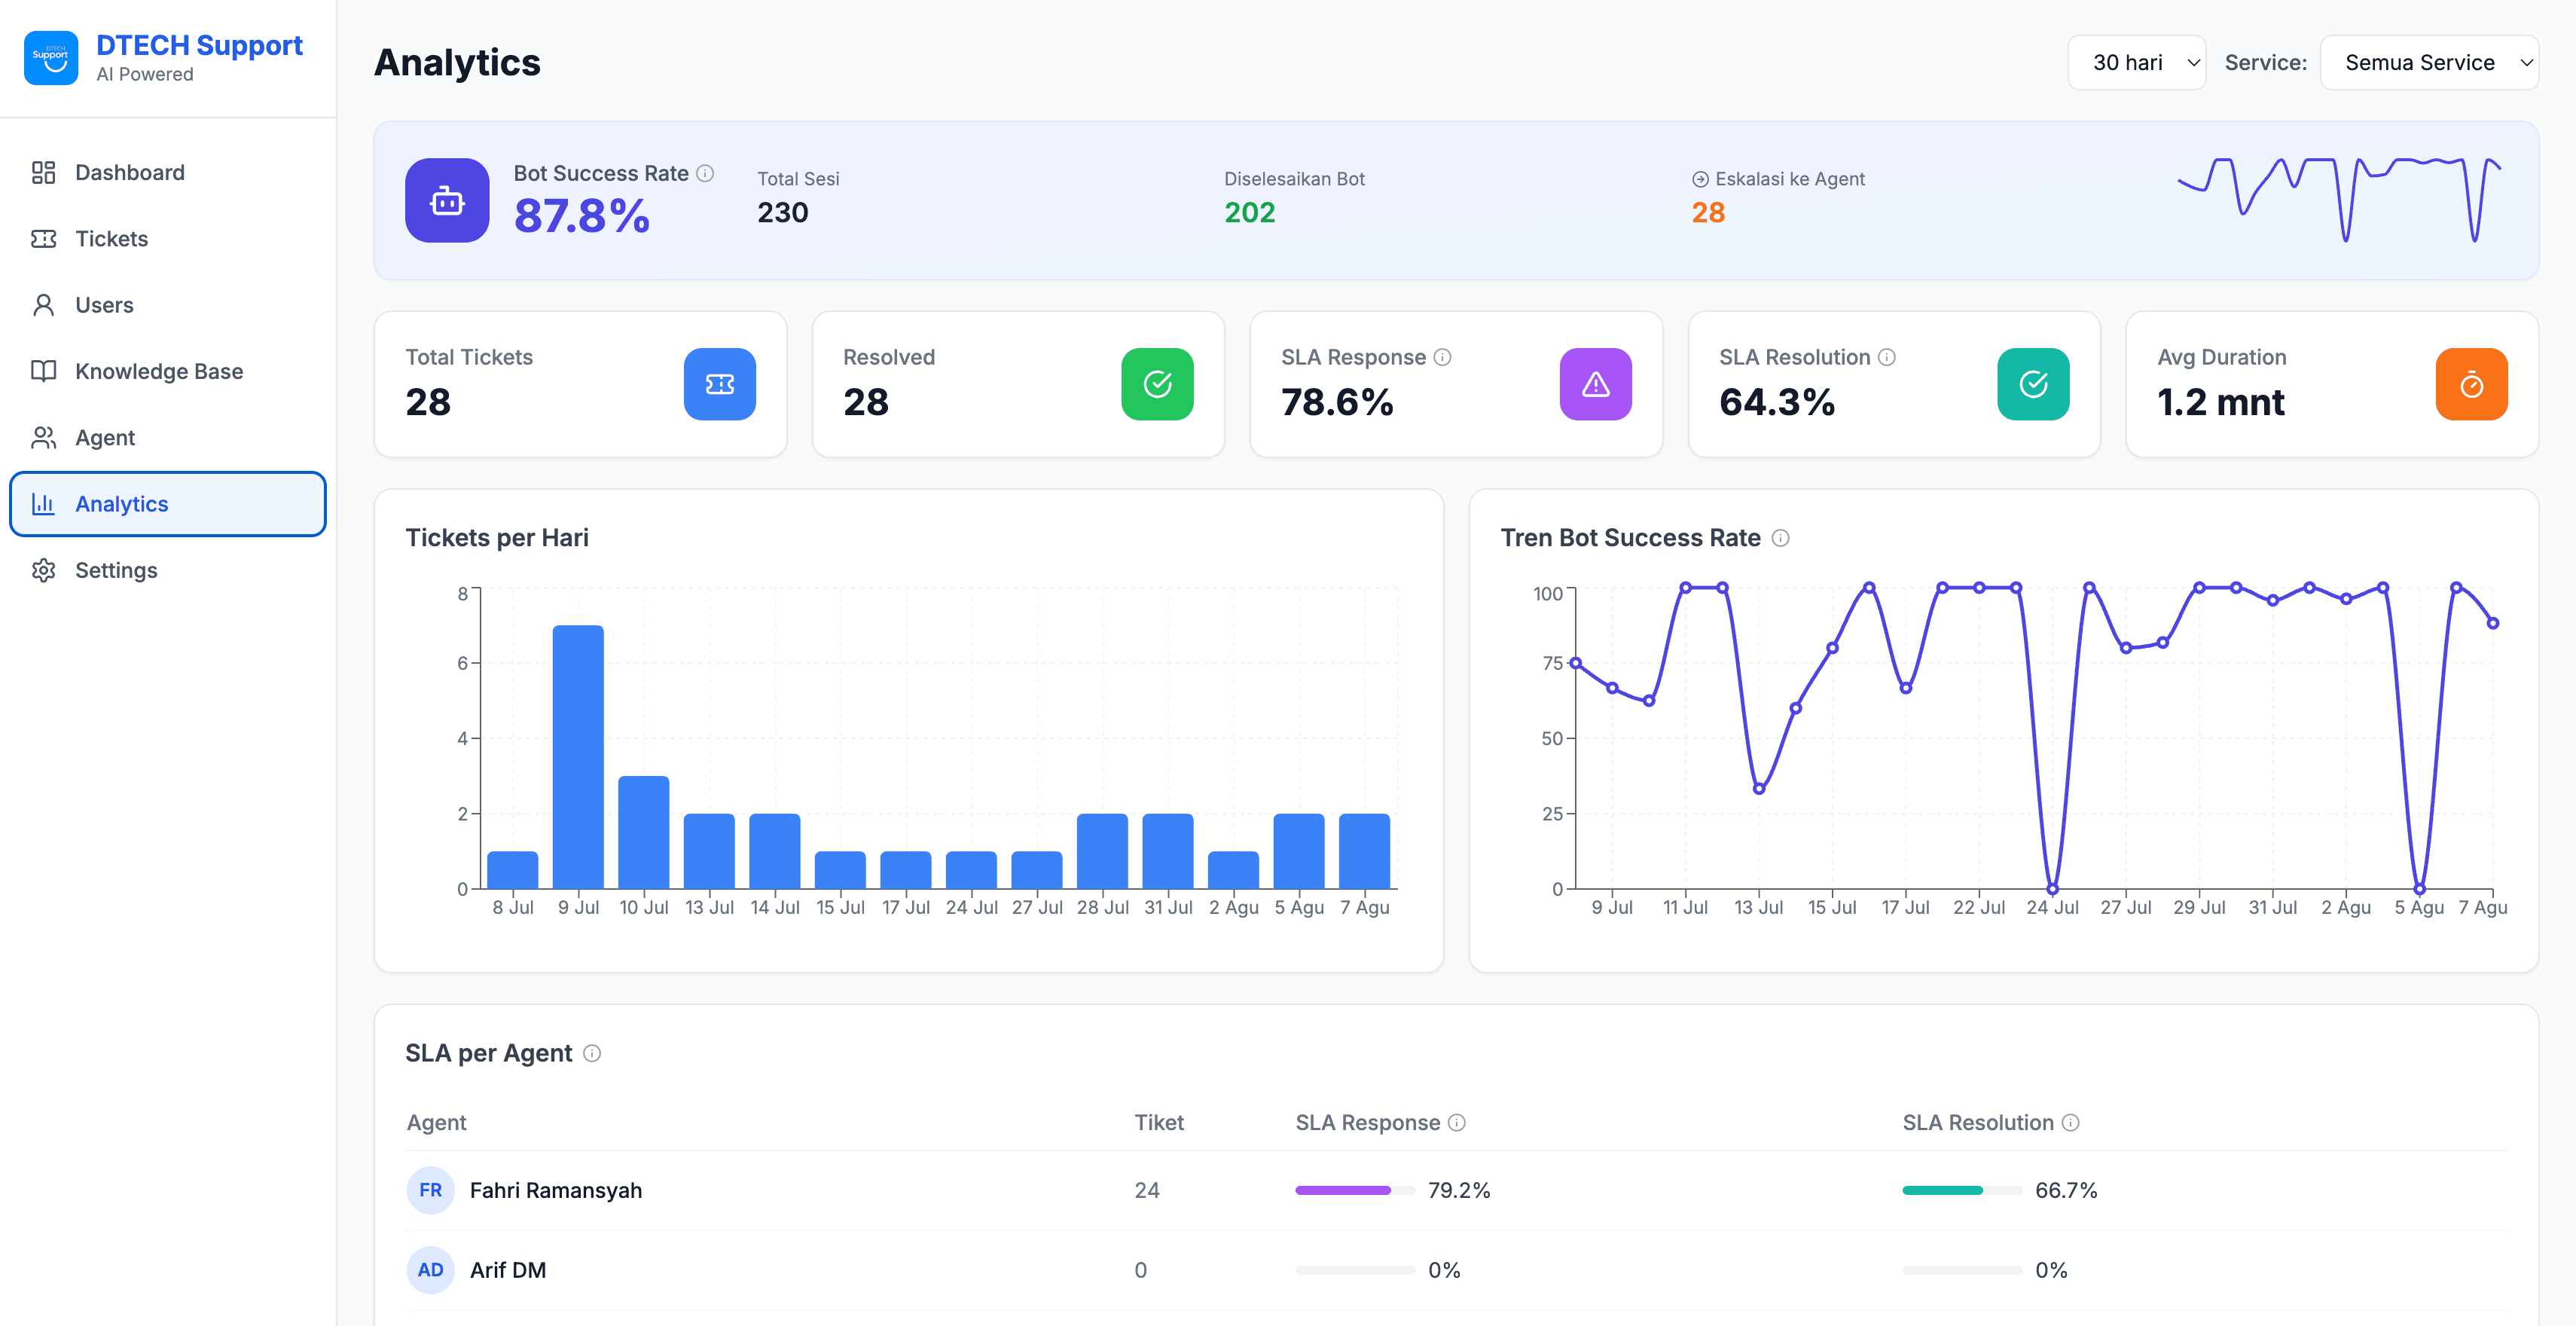Click the Eskalasi ke Agent arrow icon
Screen dimensions: 2576x1326
1700,179
